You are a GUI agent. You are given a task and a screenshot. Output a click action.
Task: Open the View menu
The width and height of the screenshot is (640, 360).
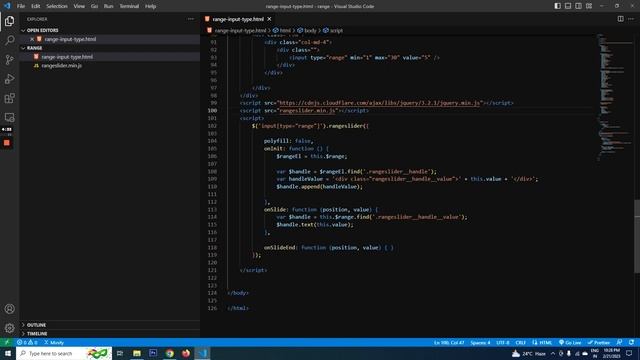tap(79, 6)
